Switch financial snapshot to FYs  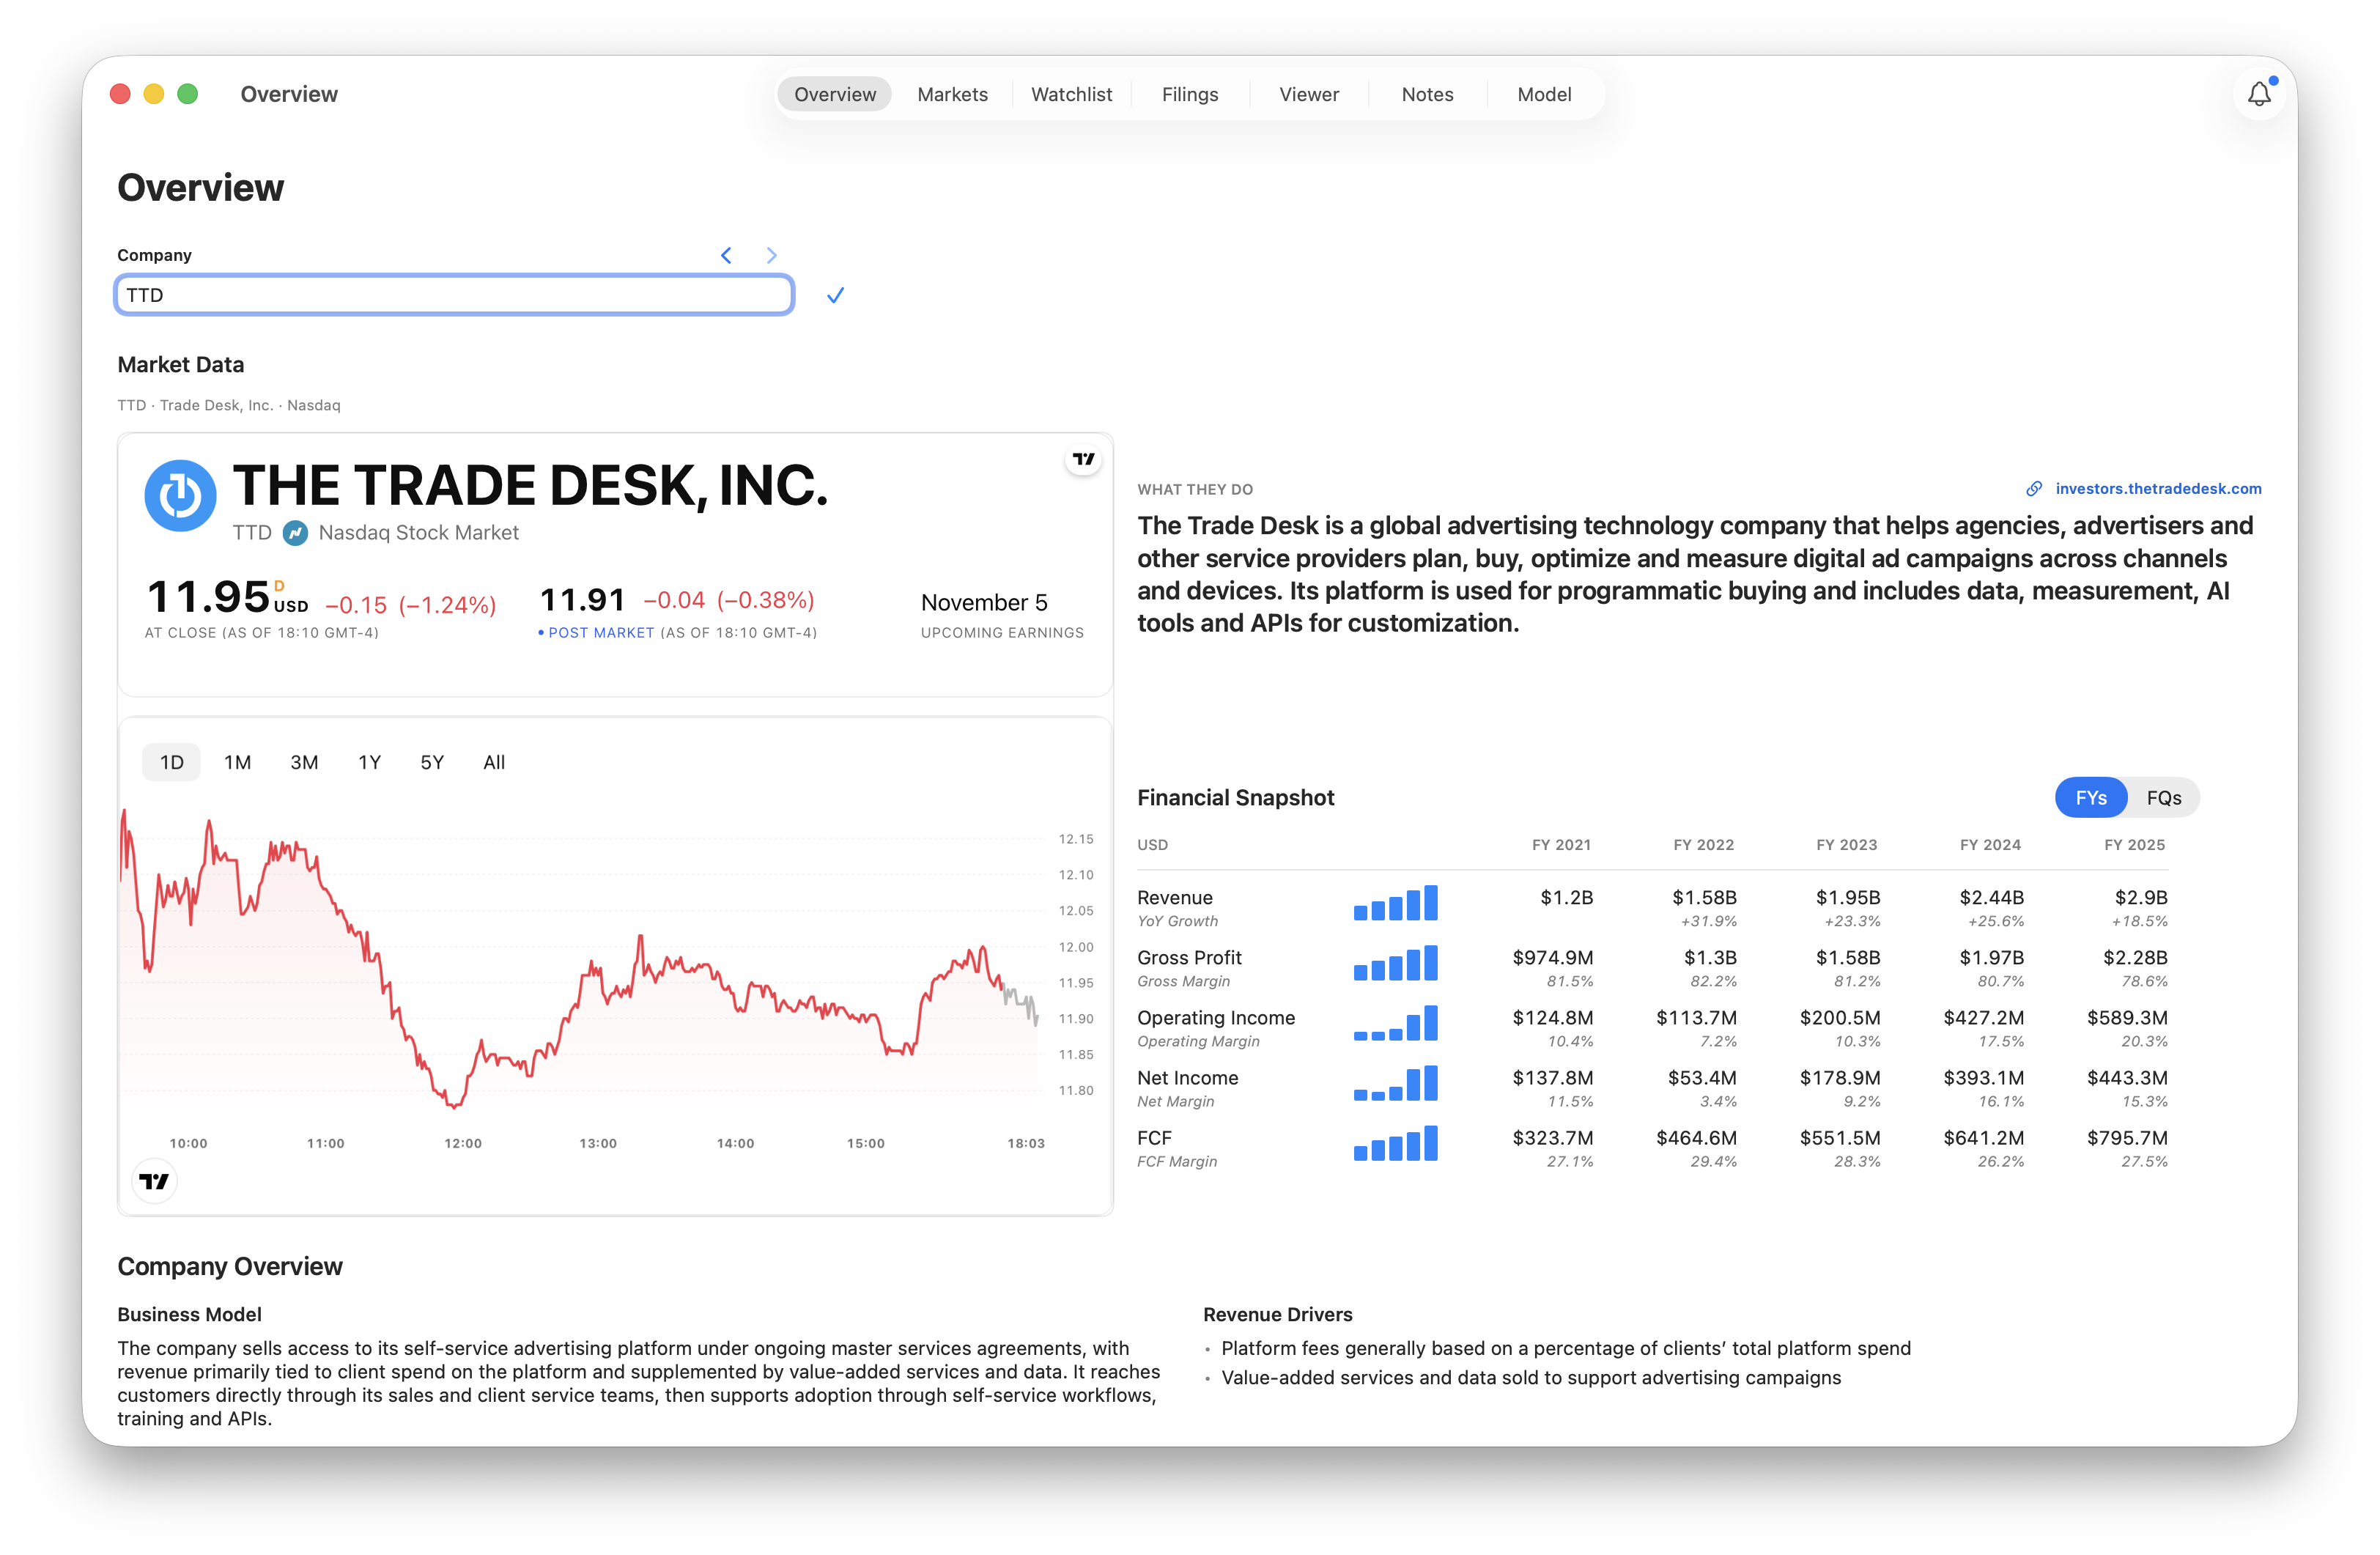[x=2090, y=798]
